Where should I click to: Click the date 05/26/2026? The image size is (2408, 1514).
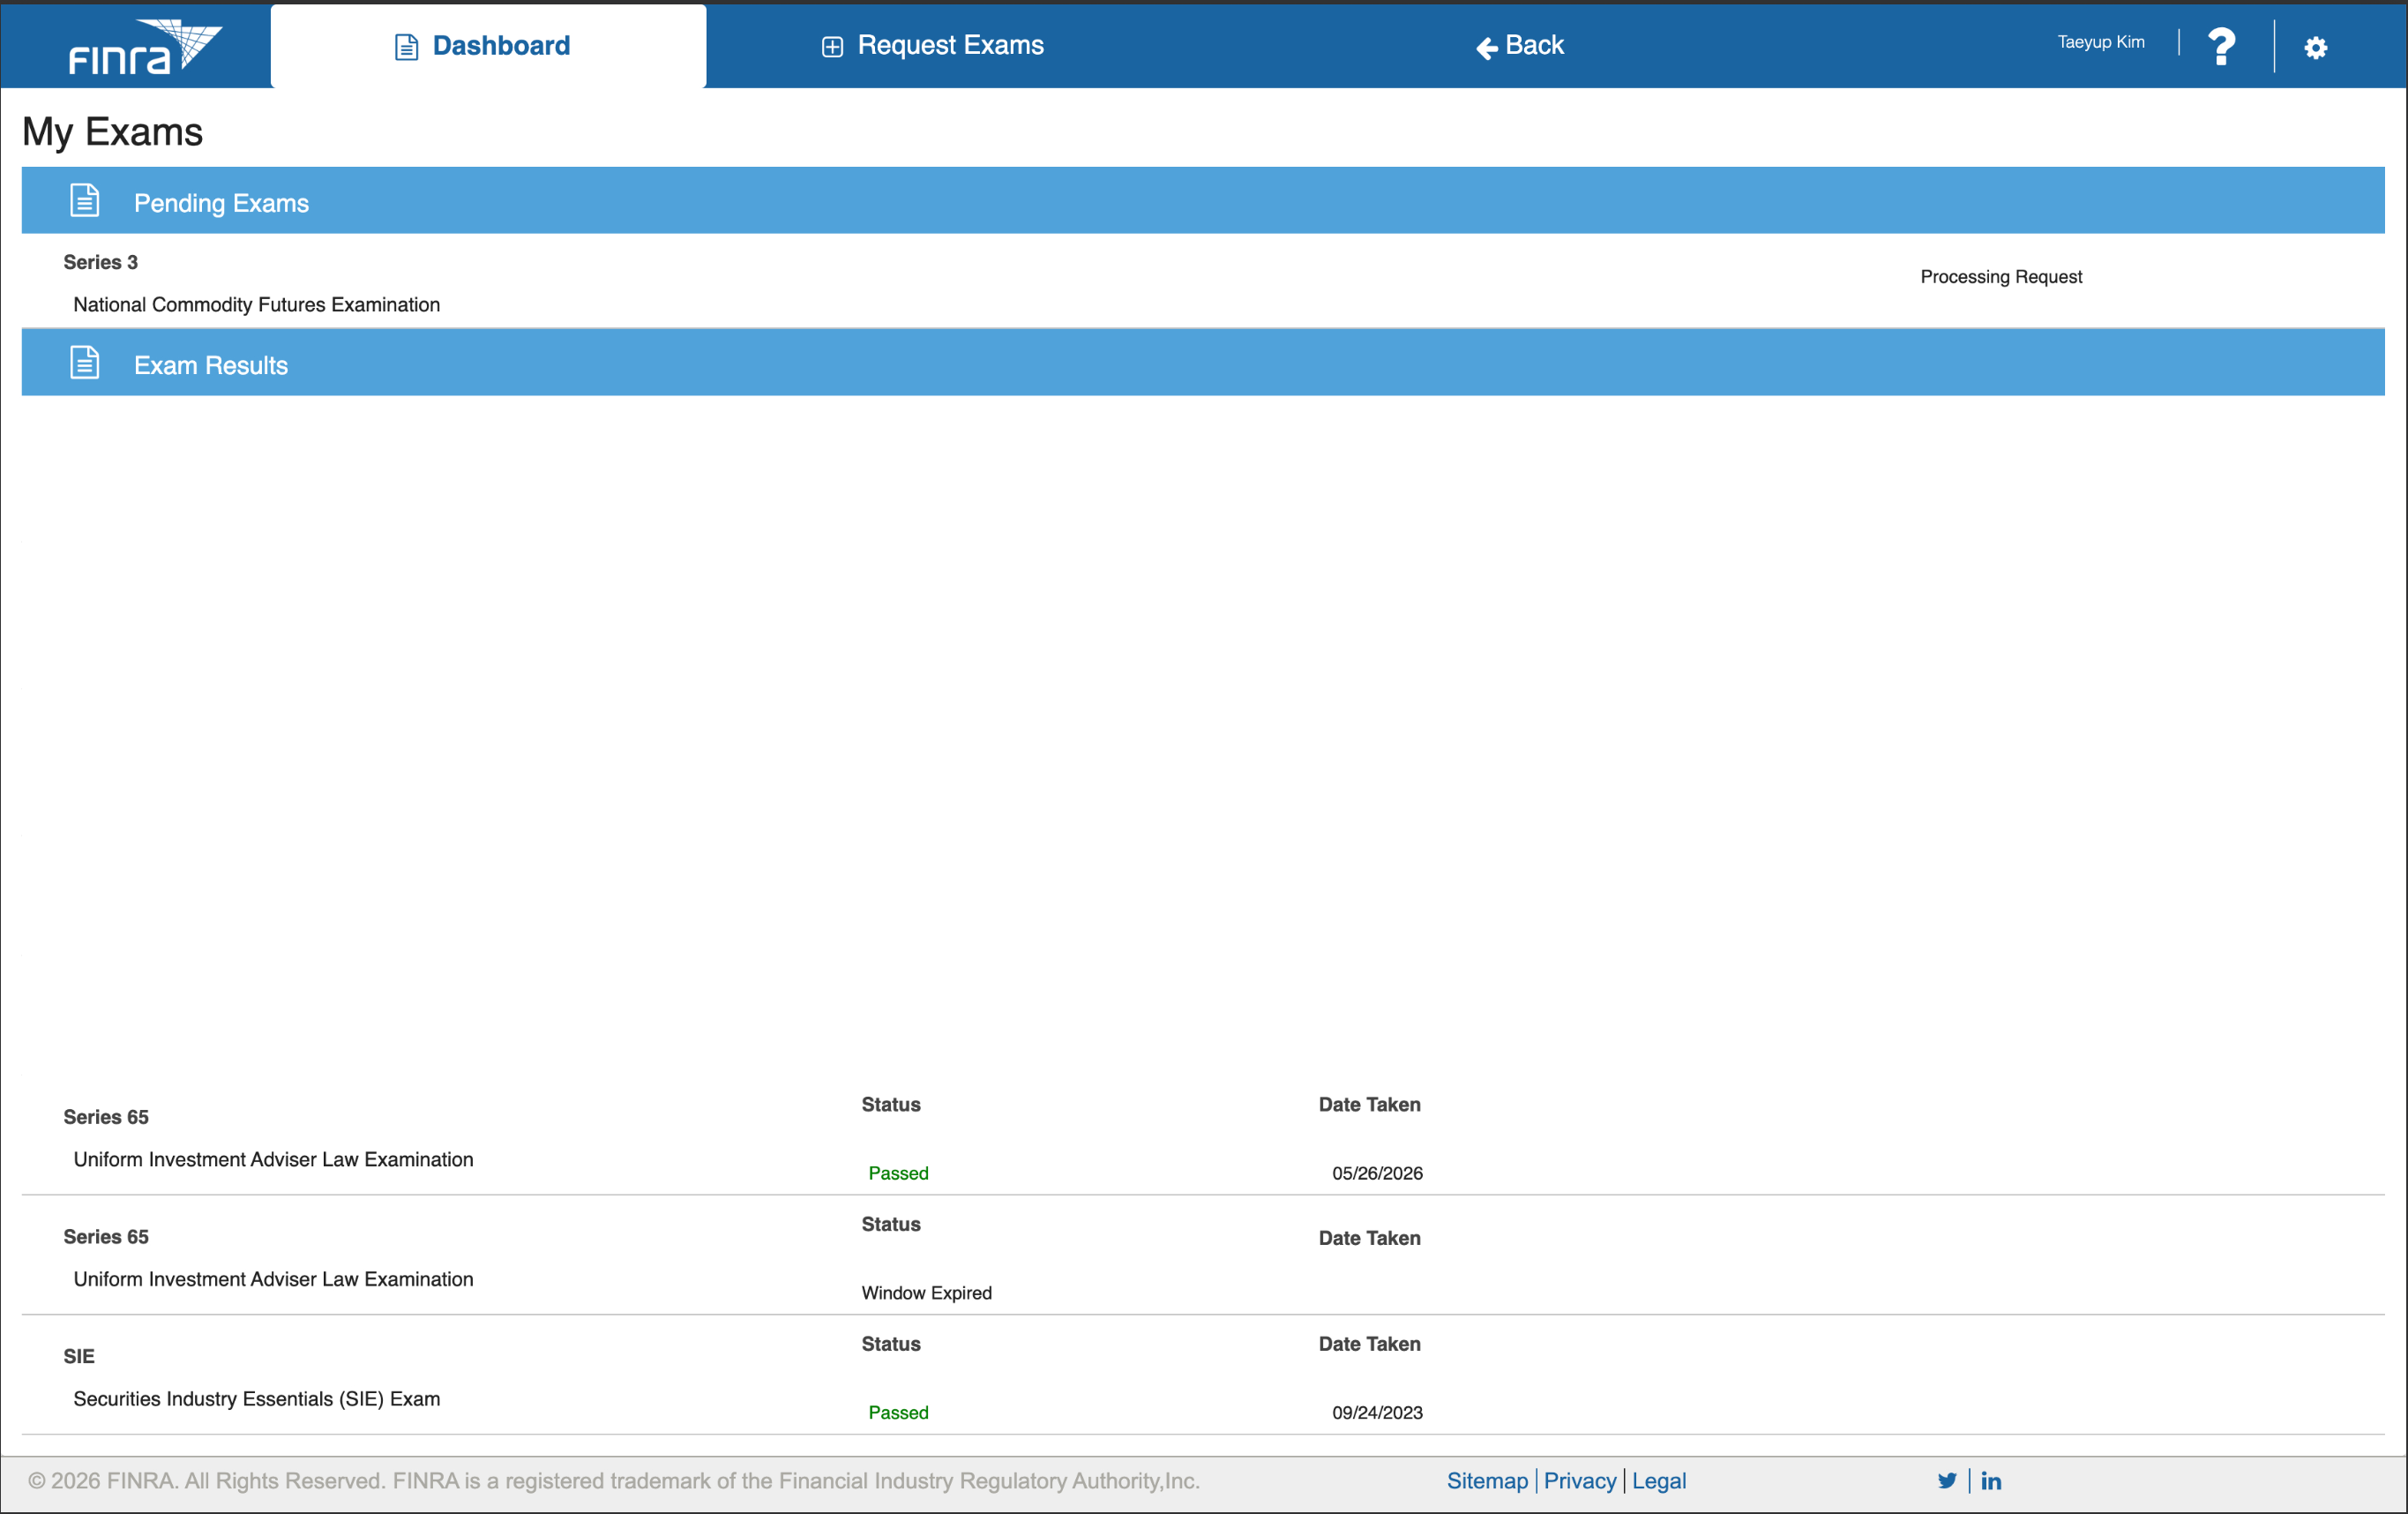[1377, 1173]
